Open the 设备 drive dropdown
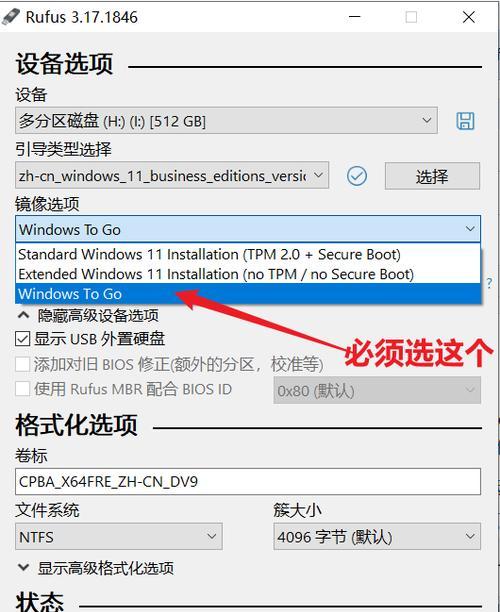Image resolution: width=500 pixels, height=612 pixels. [x=226, y=121]
